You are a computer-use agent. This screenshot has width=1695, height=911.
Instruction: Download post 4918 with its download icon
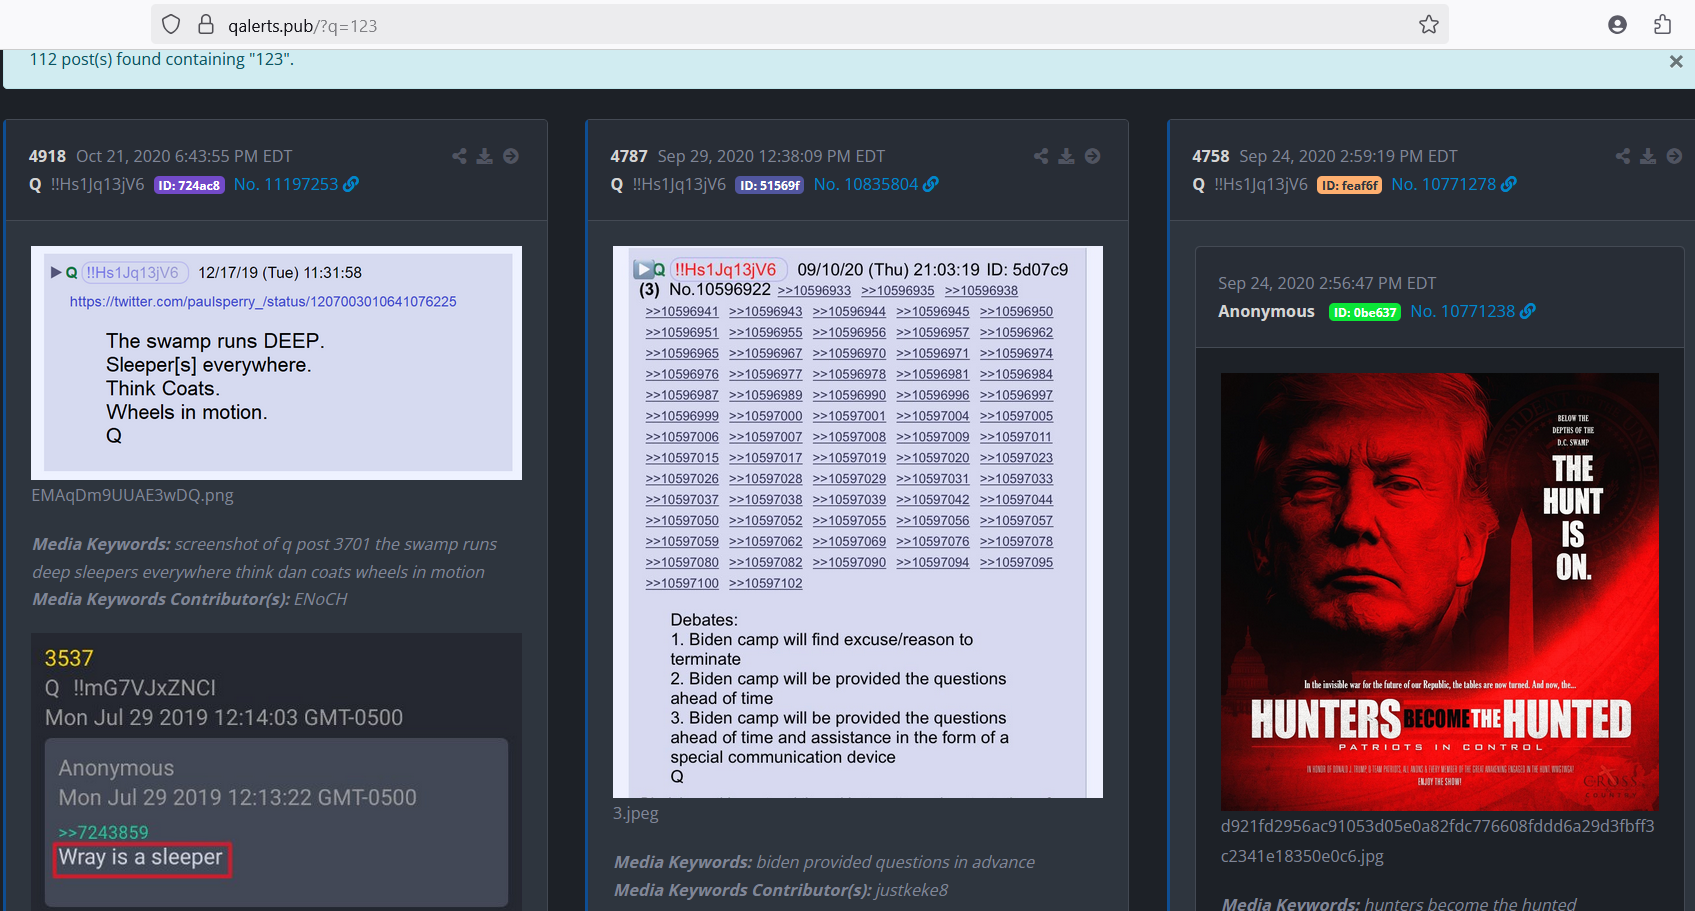[485, 156]
